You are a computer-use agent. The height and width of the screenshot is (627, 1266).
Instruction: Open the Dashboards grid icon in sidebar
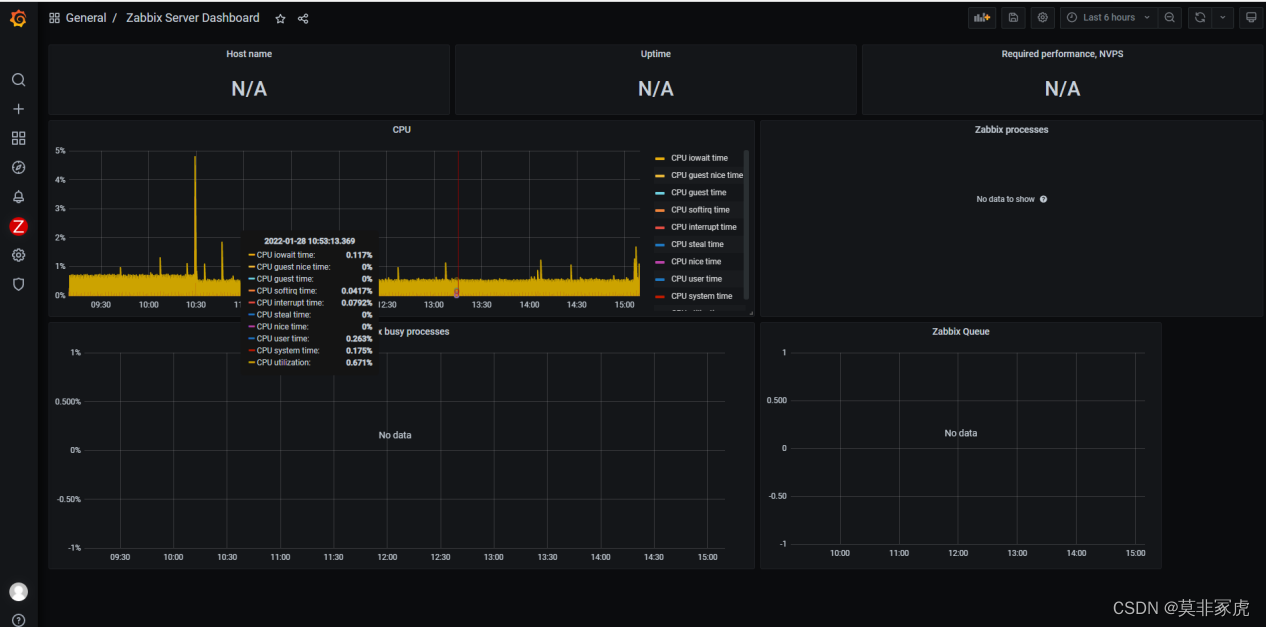coord(18,138)
